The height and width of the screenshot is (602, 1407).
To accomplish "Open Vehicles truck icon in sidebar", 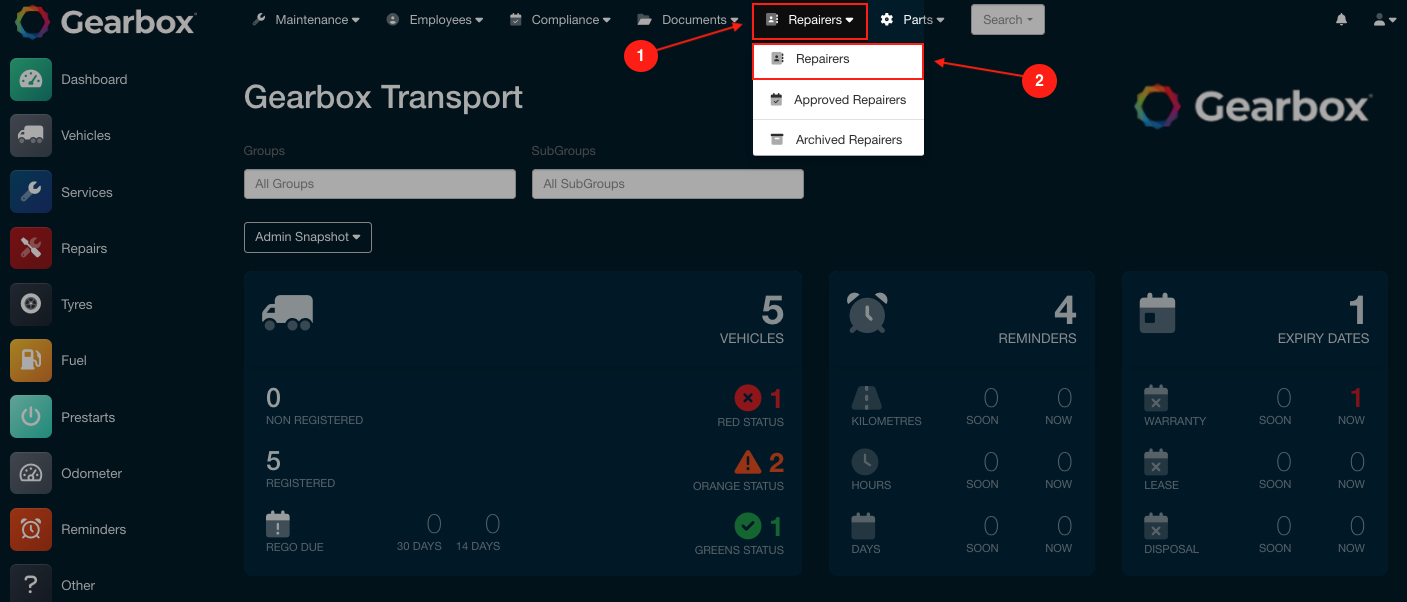I will pos(31,135).
